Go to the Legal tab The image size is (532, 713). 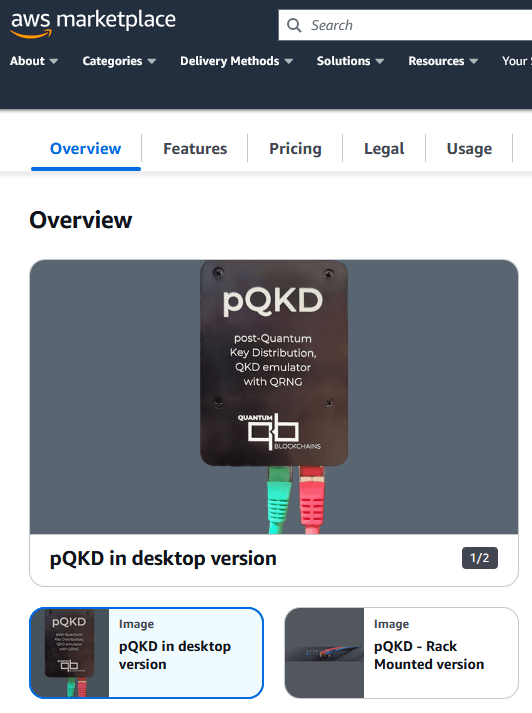pyautogui.click(x=384, y=149)
